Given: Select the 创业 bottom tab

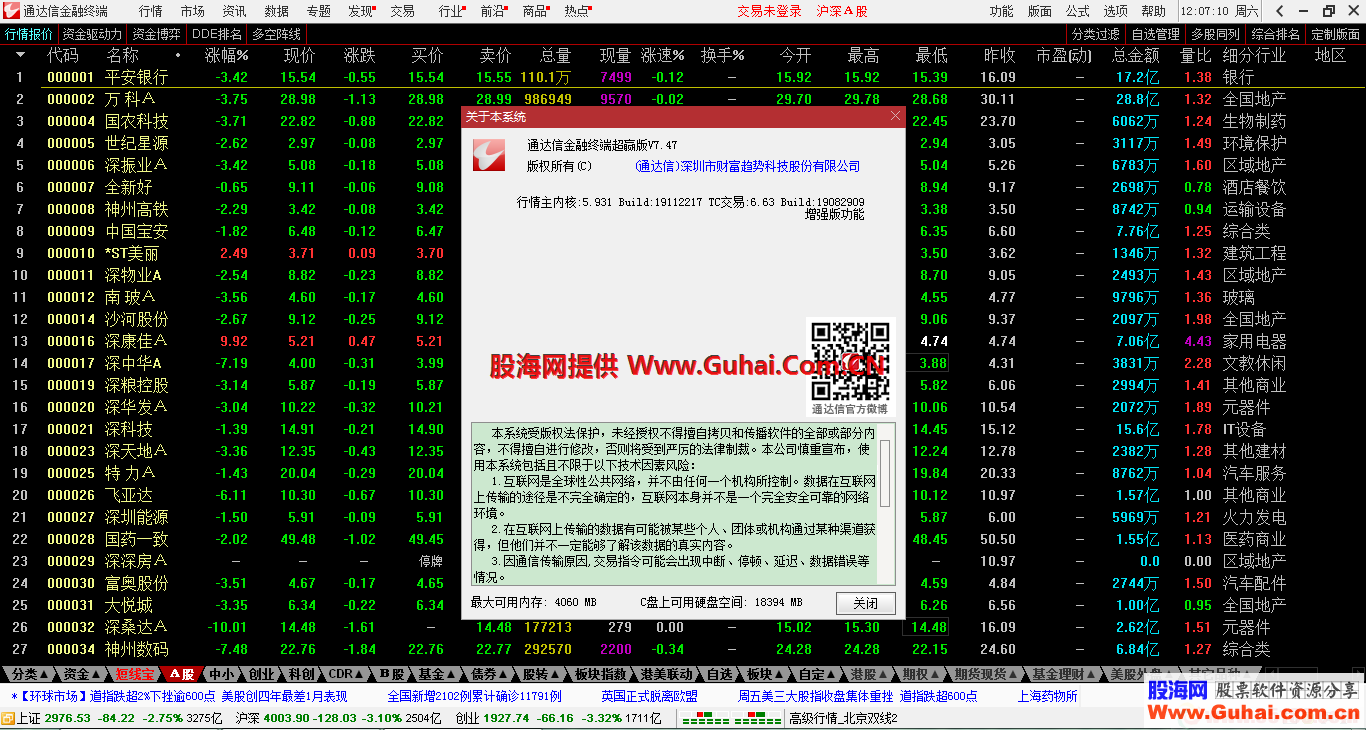Looking at the screenshot, I should click(261, 674).
